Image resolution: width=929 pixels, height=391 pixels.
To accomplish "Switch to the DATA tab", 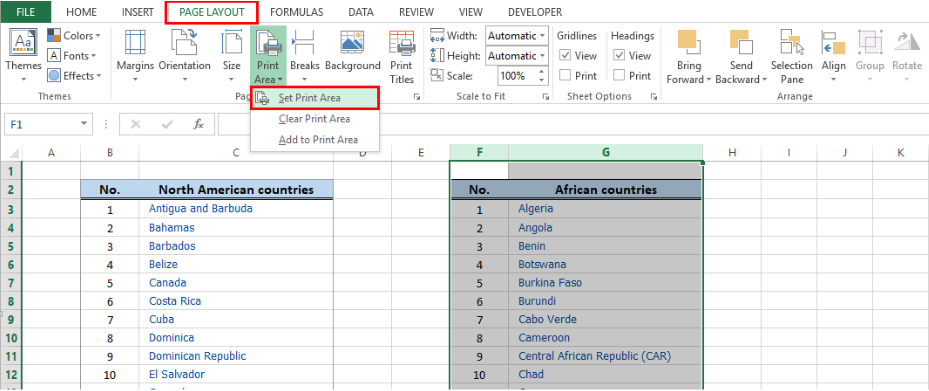I will point(361,12).
